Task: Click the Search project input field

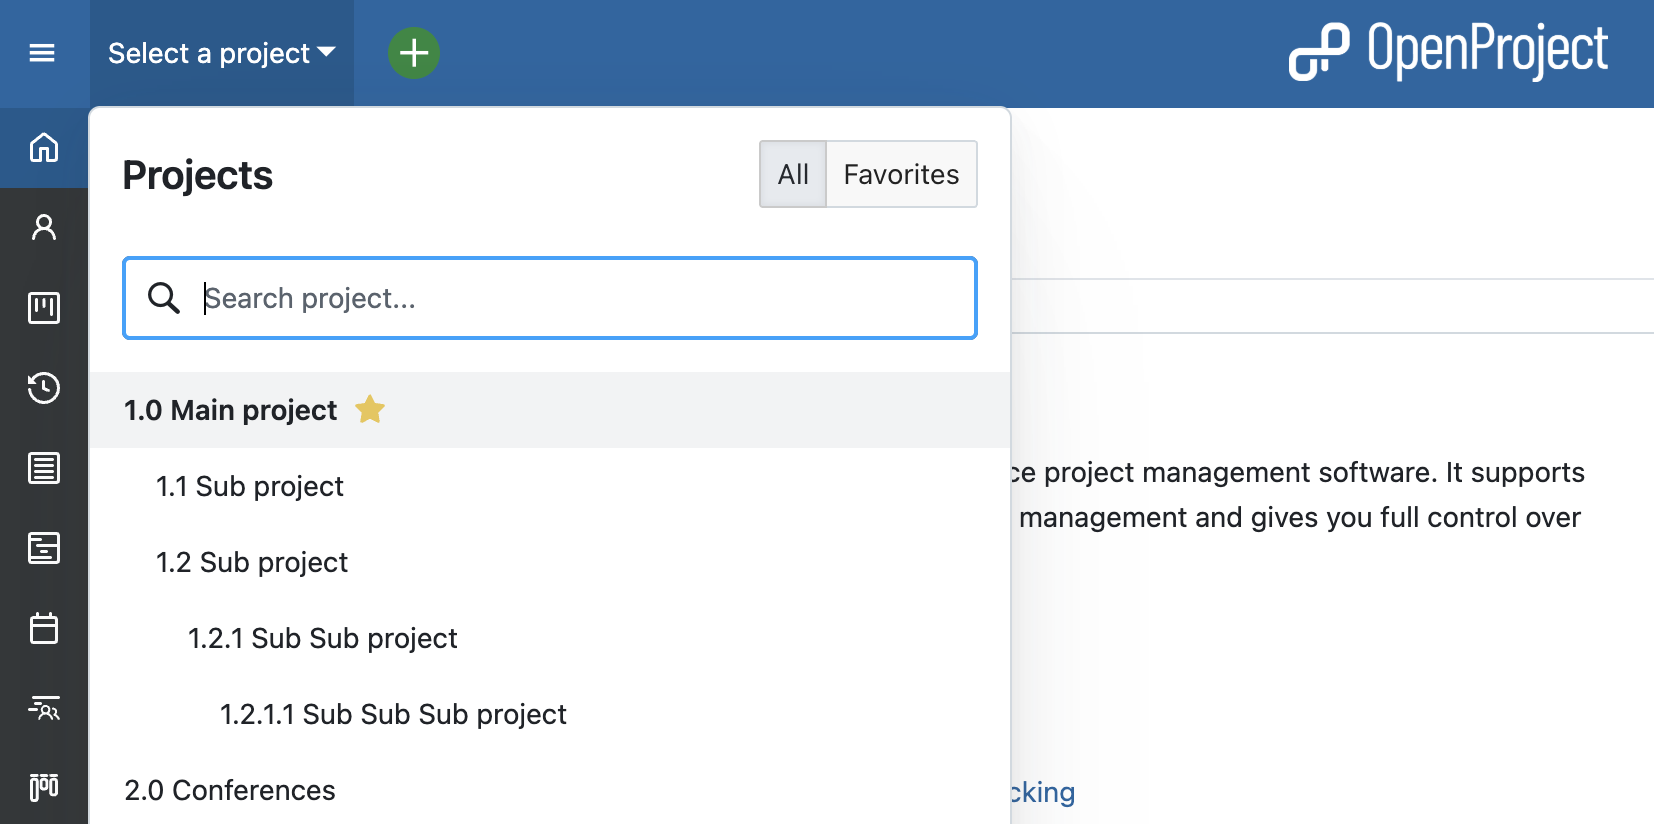Action: point(580,298)
